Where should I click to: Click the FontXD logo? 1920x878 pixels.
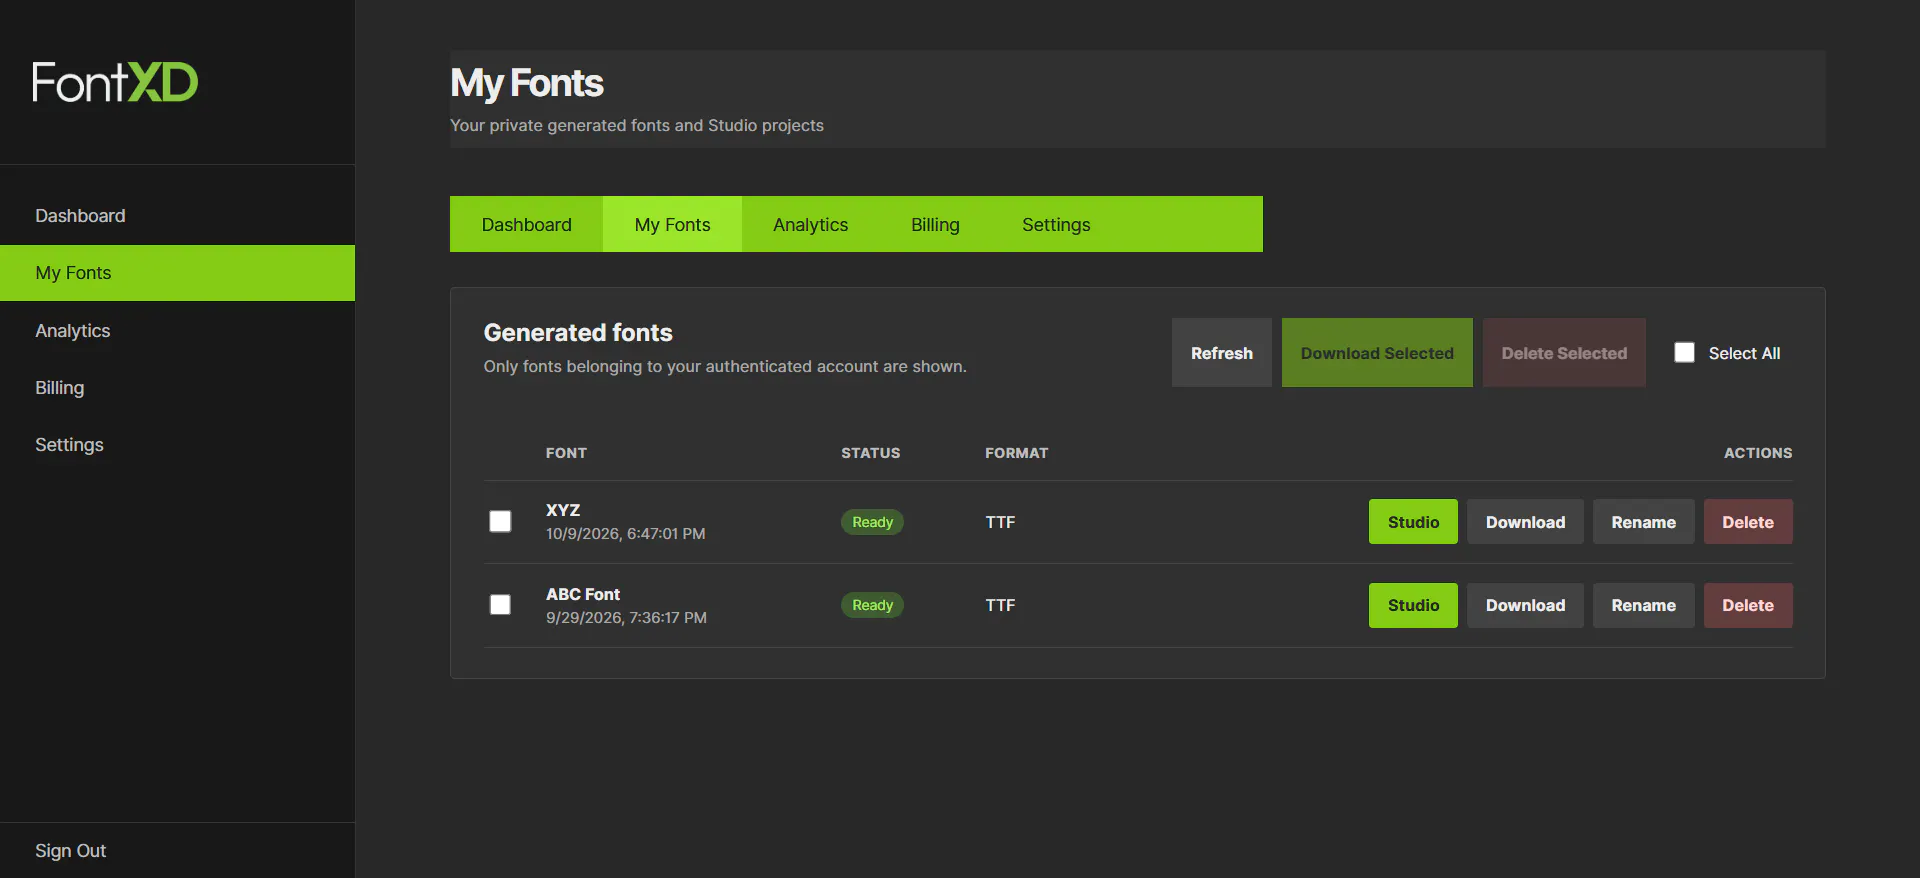(x=115, y=82)
